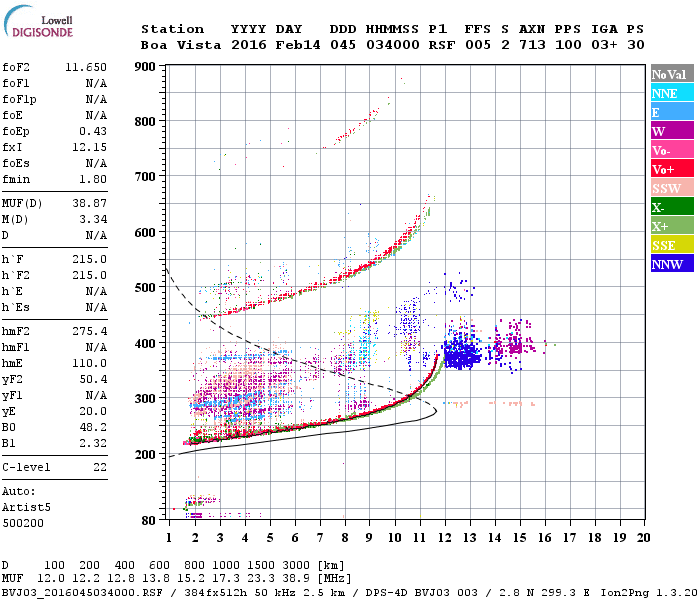The height and width of the screenshot is (600, 700).
Task: Click the 500 km height axis label
Action: pyautogui.click(x=145, y=288)
